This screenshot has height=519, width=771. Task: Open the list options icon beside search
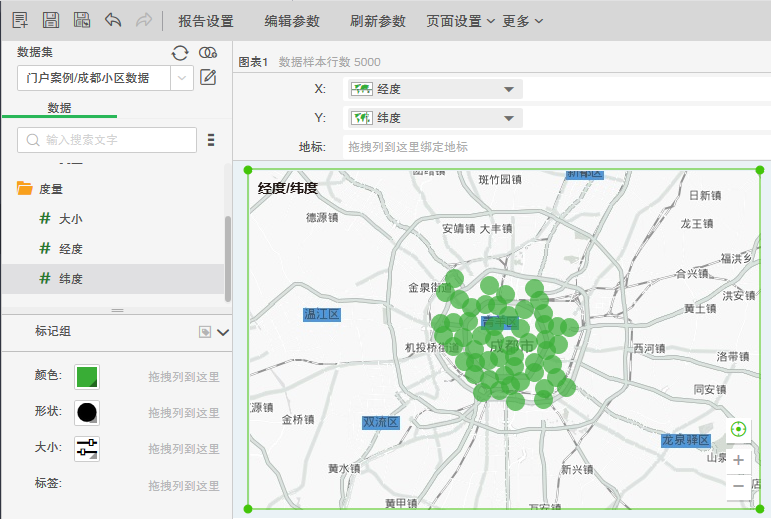211,140
